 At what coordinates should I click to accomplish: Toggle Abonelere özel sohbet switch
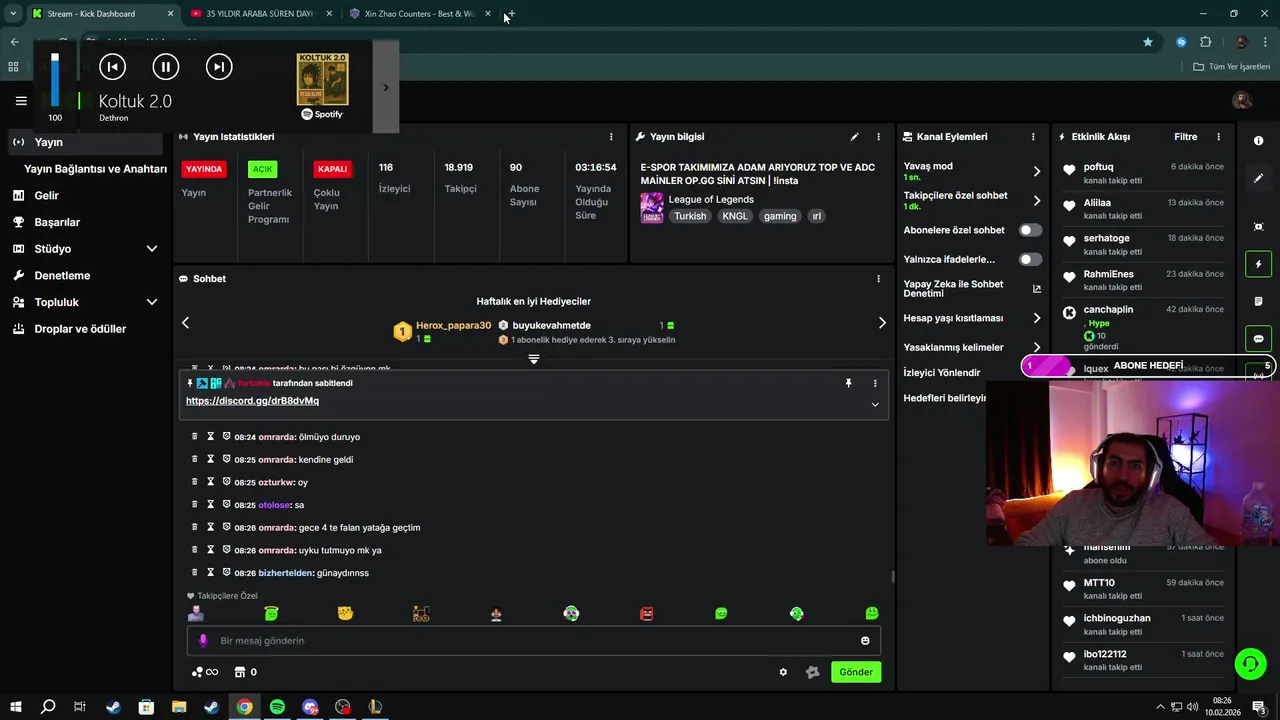1030,230
